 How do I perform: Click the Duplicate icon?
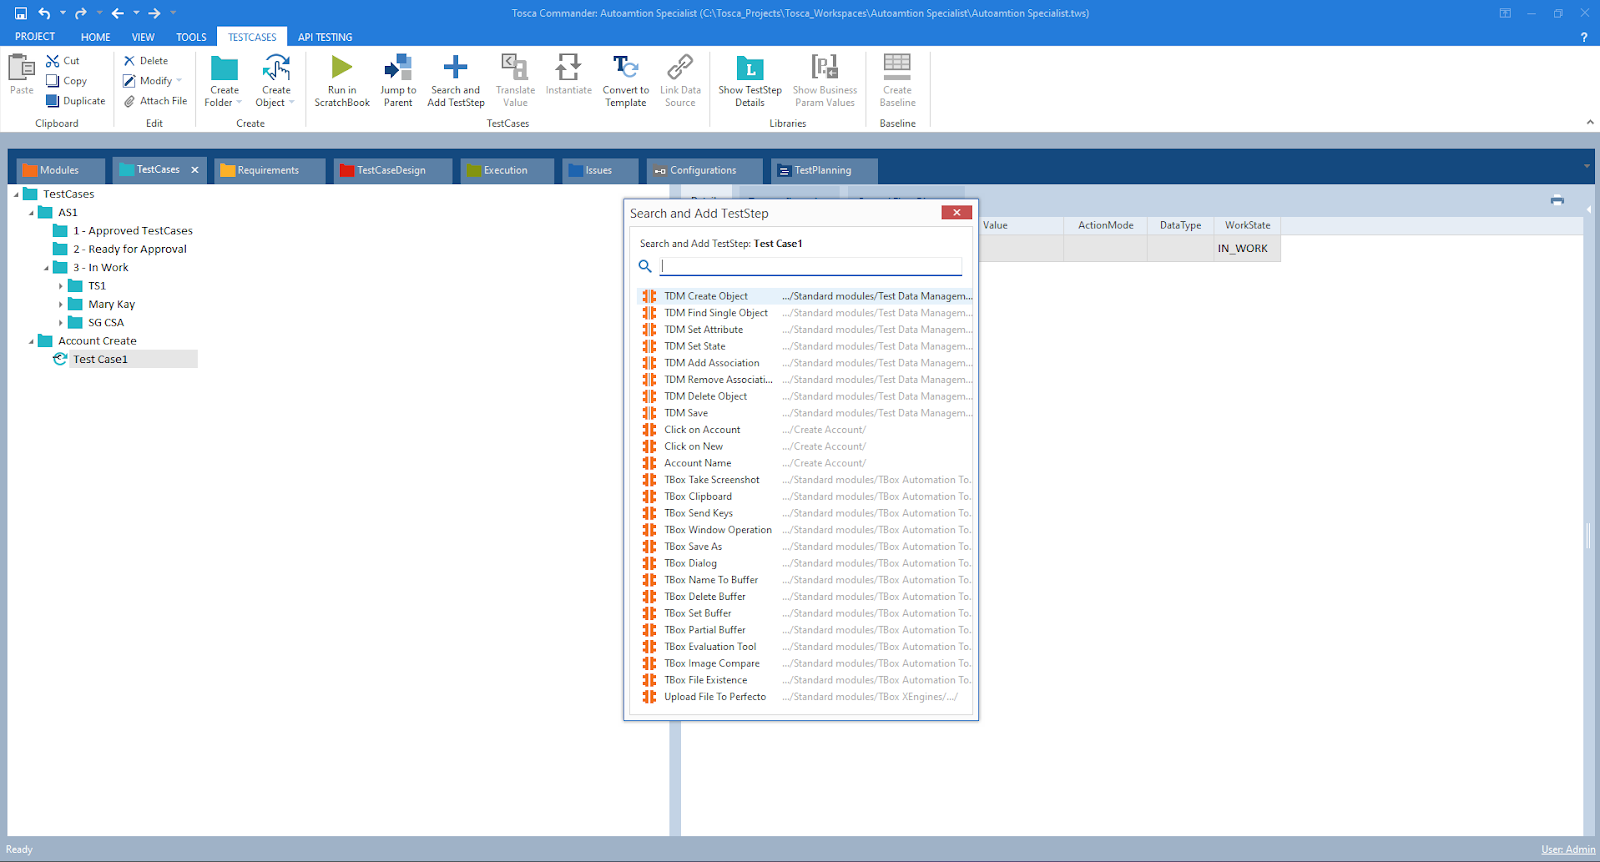click(52, 101)
